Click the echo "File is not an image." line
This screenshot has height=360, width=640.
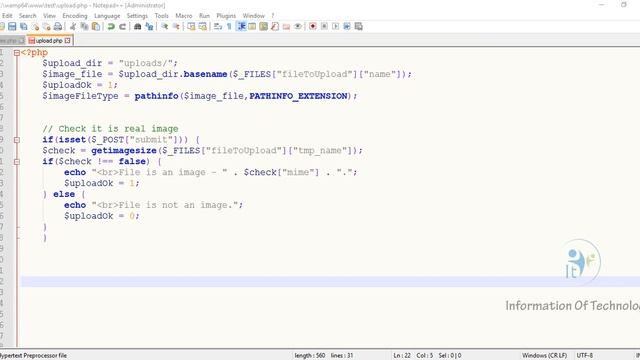pos(153,205)
